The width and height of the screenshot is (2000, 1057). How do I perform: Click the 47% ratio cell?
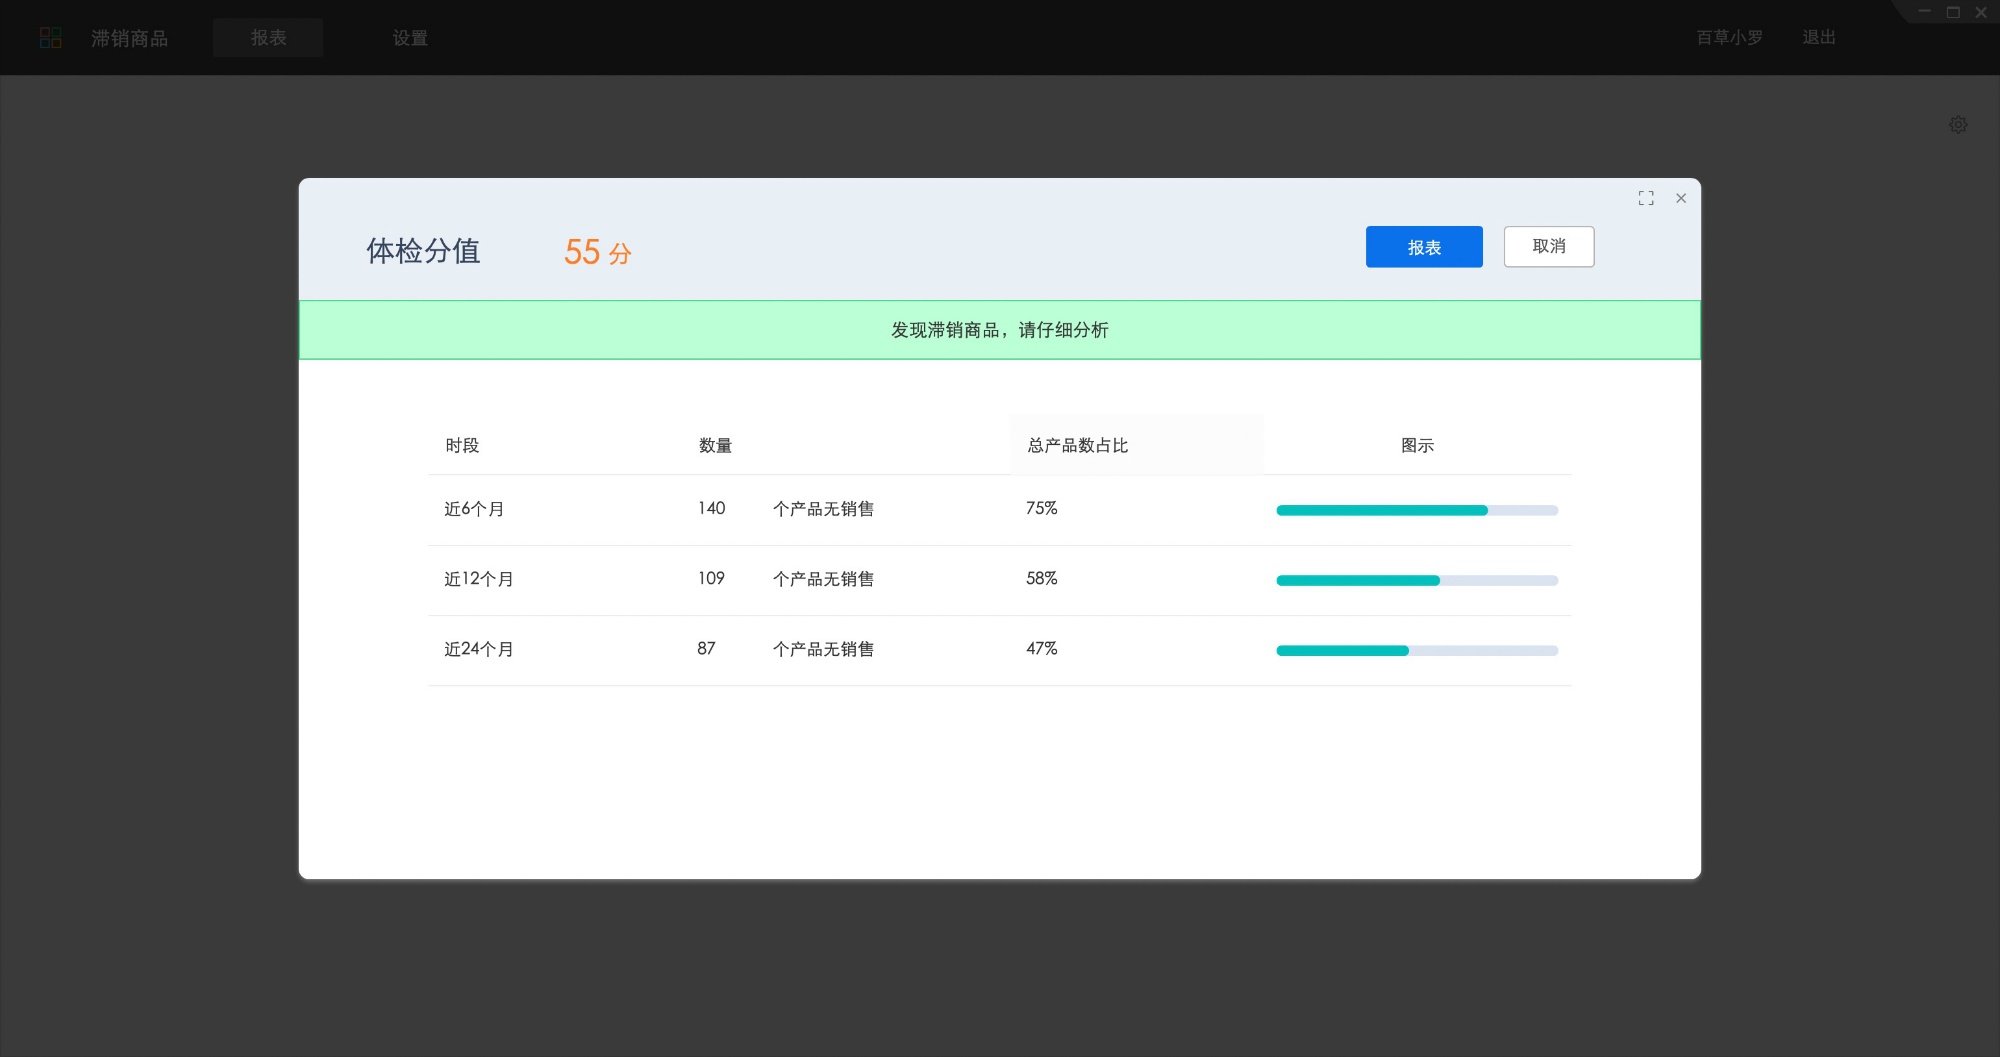coord(1041,648)
